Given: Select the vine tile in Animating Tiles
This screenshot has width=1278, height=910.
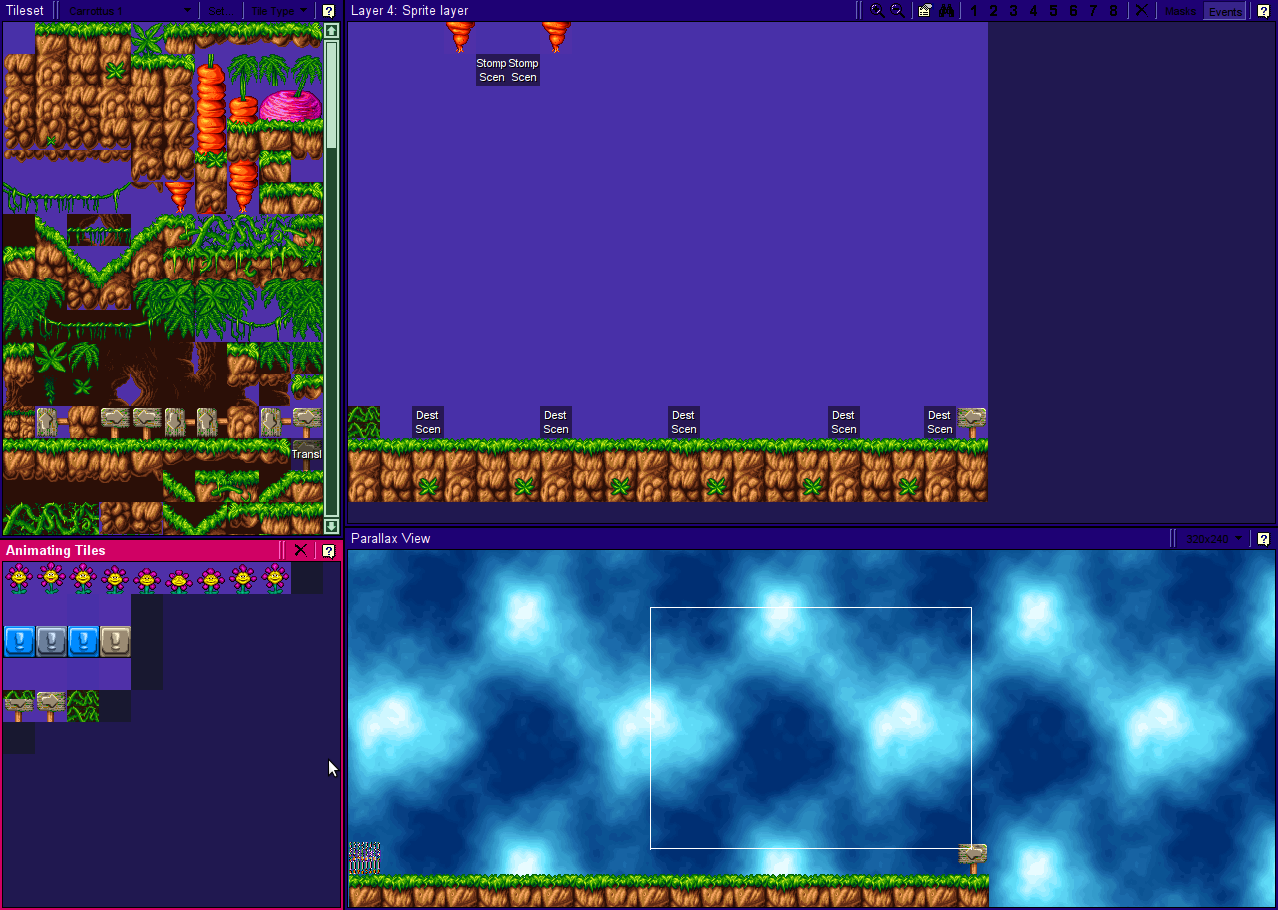Looking at the screenshot, I should (83, 706).
